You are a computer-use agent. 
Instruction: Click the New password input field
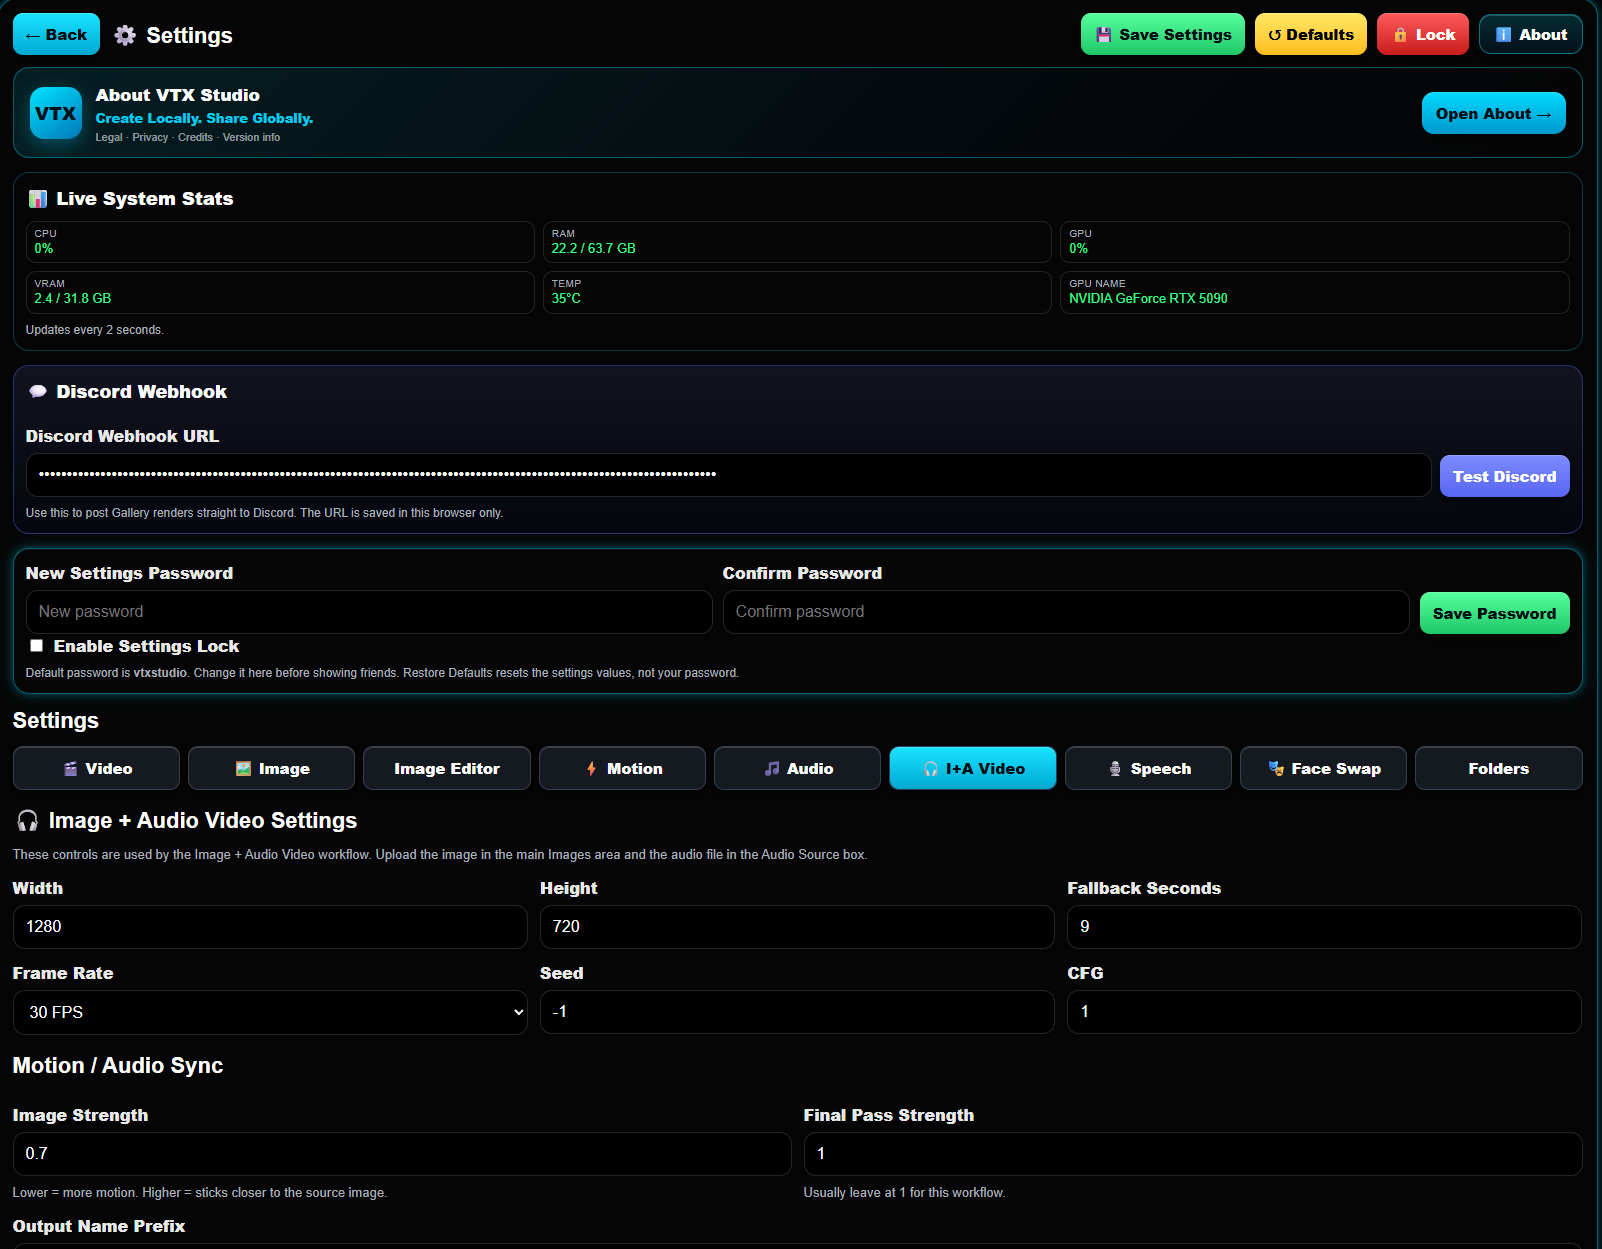(x=369, y=612)
